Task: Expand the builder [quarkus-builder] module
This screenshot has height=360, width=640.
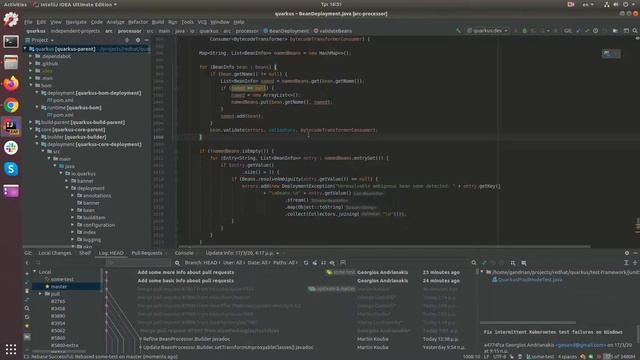Action: (x=37, y=137)
